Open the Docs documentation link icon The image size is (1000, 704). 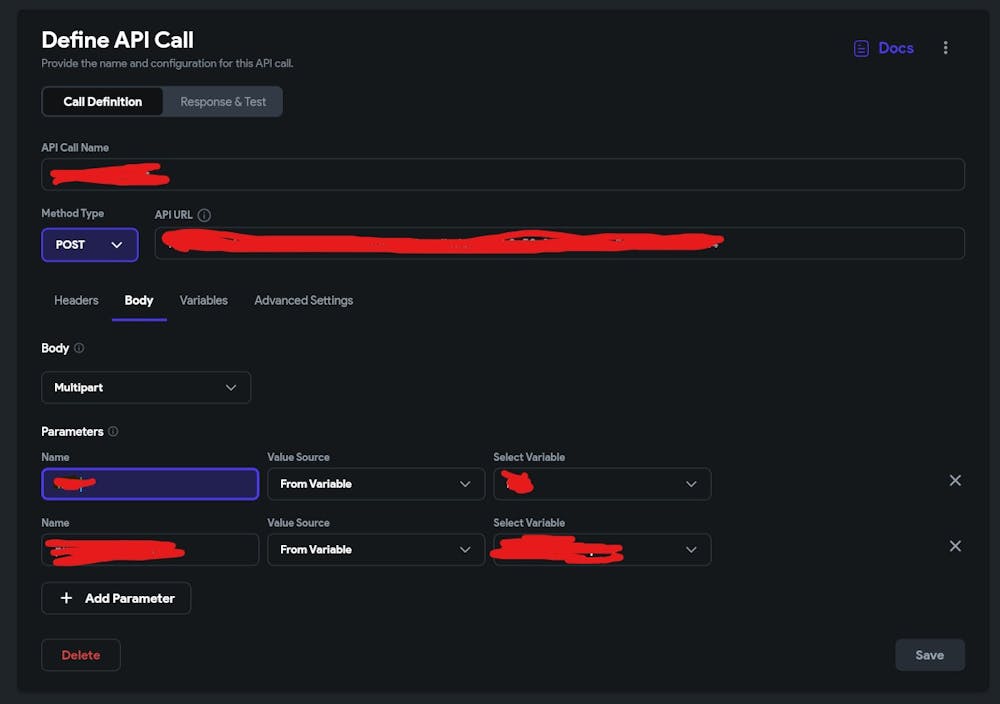pos(860,47)
